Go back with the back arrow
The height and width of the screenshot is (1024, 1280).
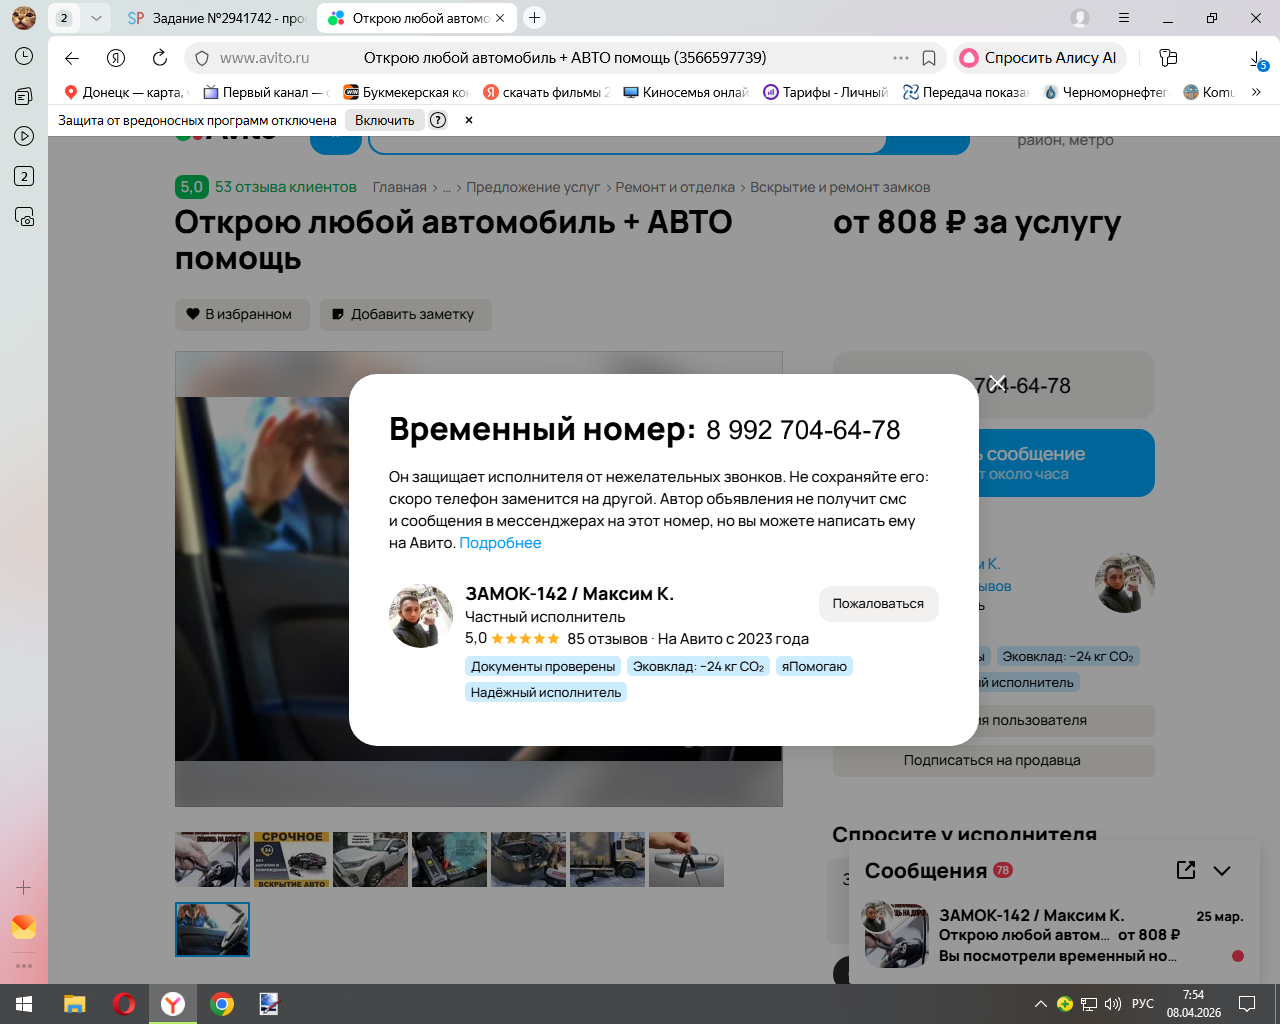[x=72, y=58]
